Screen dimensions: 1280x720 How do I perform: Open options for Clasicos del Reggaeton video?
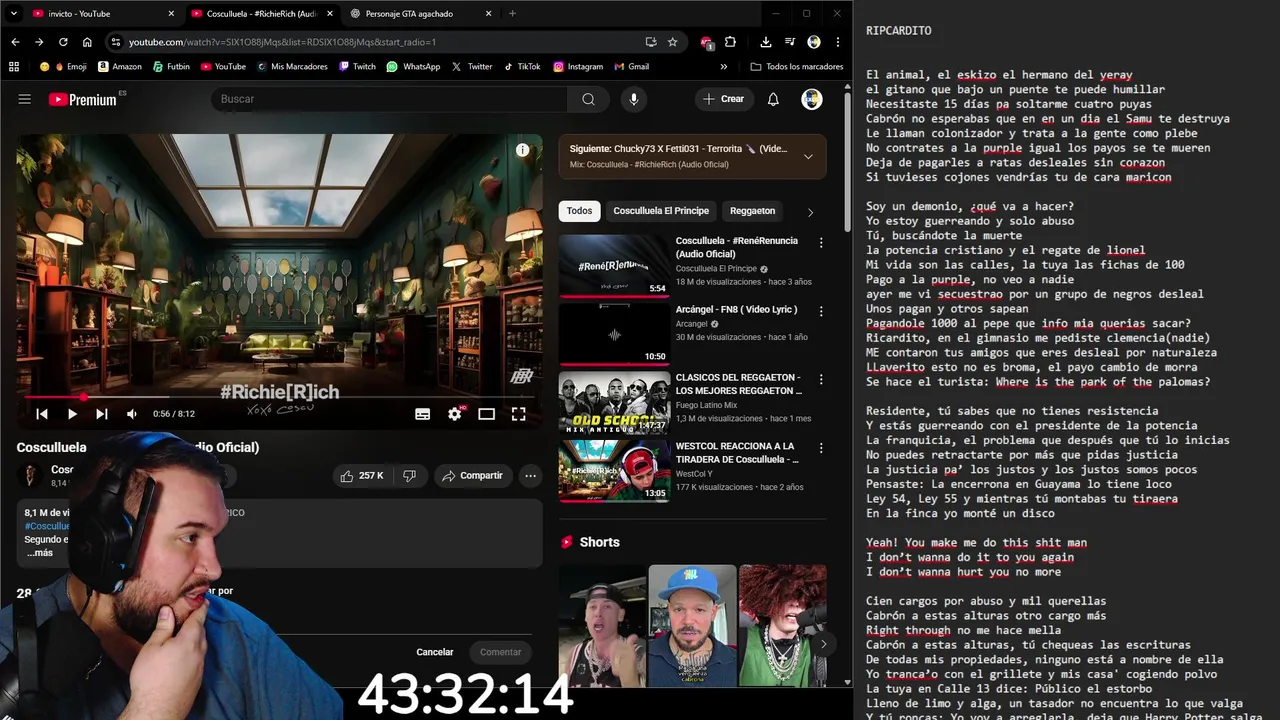pos(821,380)
